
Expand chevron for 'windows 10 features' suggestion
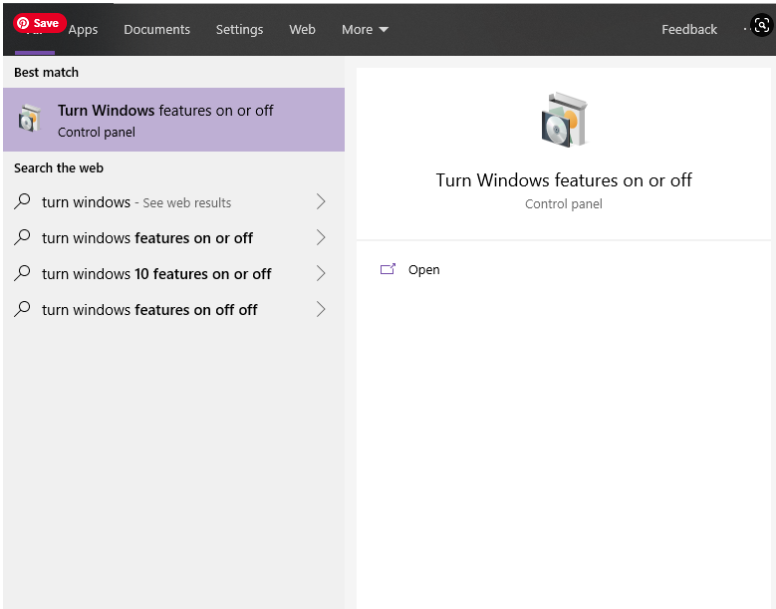[x=321, y=274]
